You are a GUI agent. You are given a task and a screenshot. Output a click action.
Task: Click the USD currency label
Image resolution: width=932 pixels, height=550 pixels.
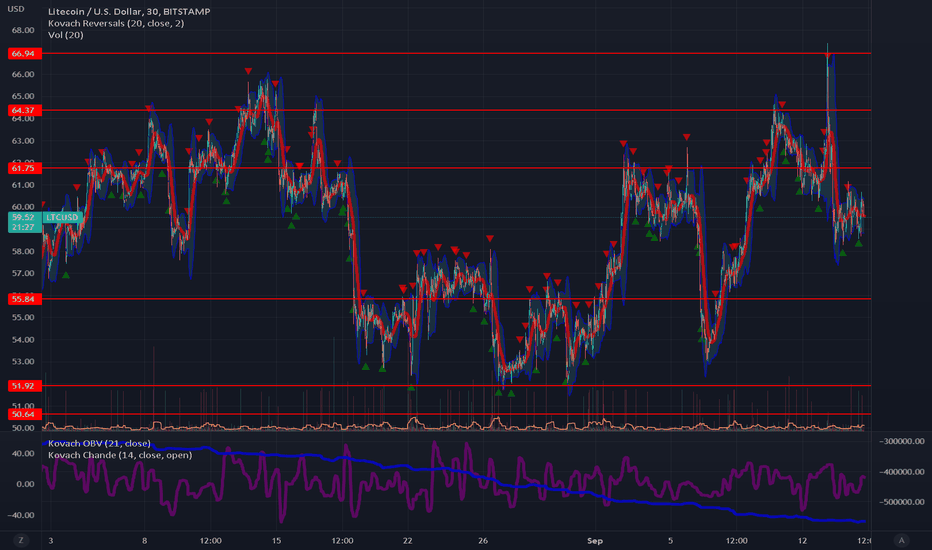point(15,9)
